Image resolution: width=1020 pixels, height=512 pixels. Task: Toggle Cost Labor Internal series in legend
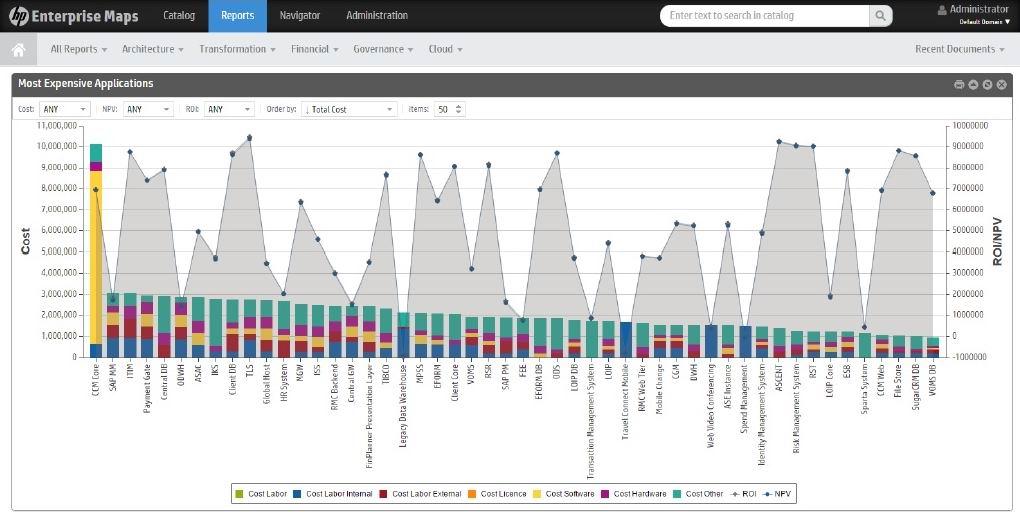(332, 494)
